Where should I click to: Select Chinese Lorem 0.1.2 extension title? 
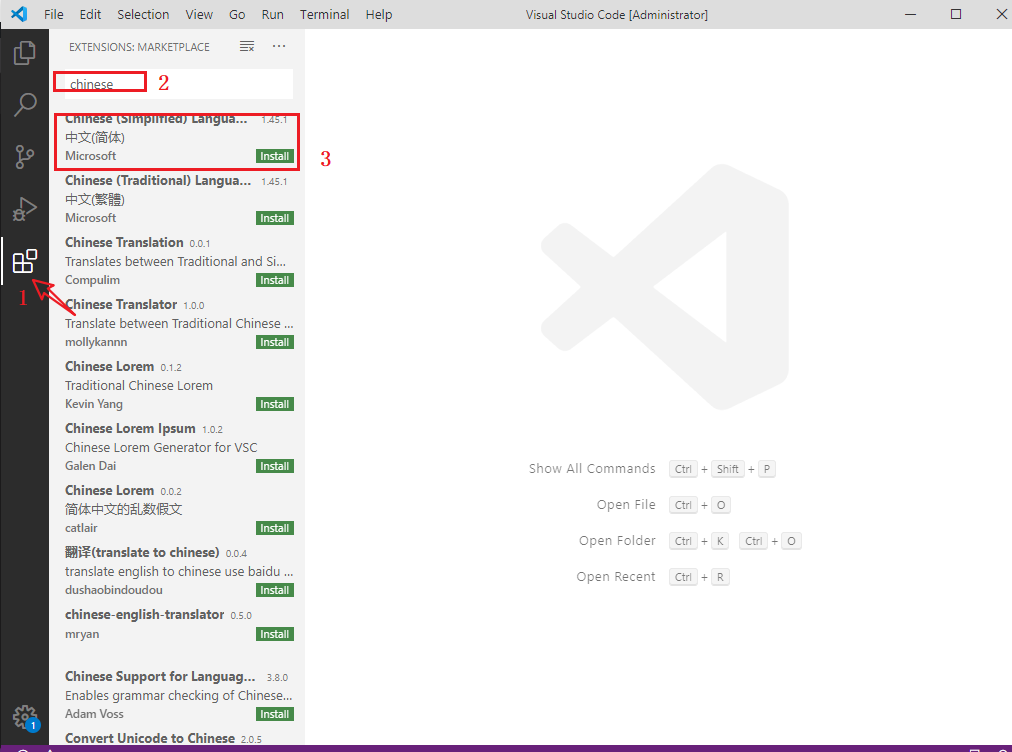point(110,367)
